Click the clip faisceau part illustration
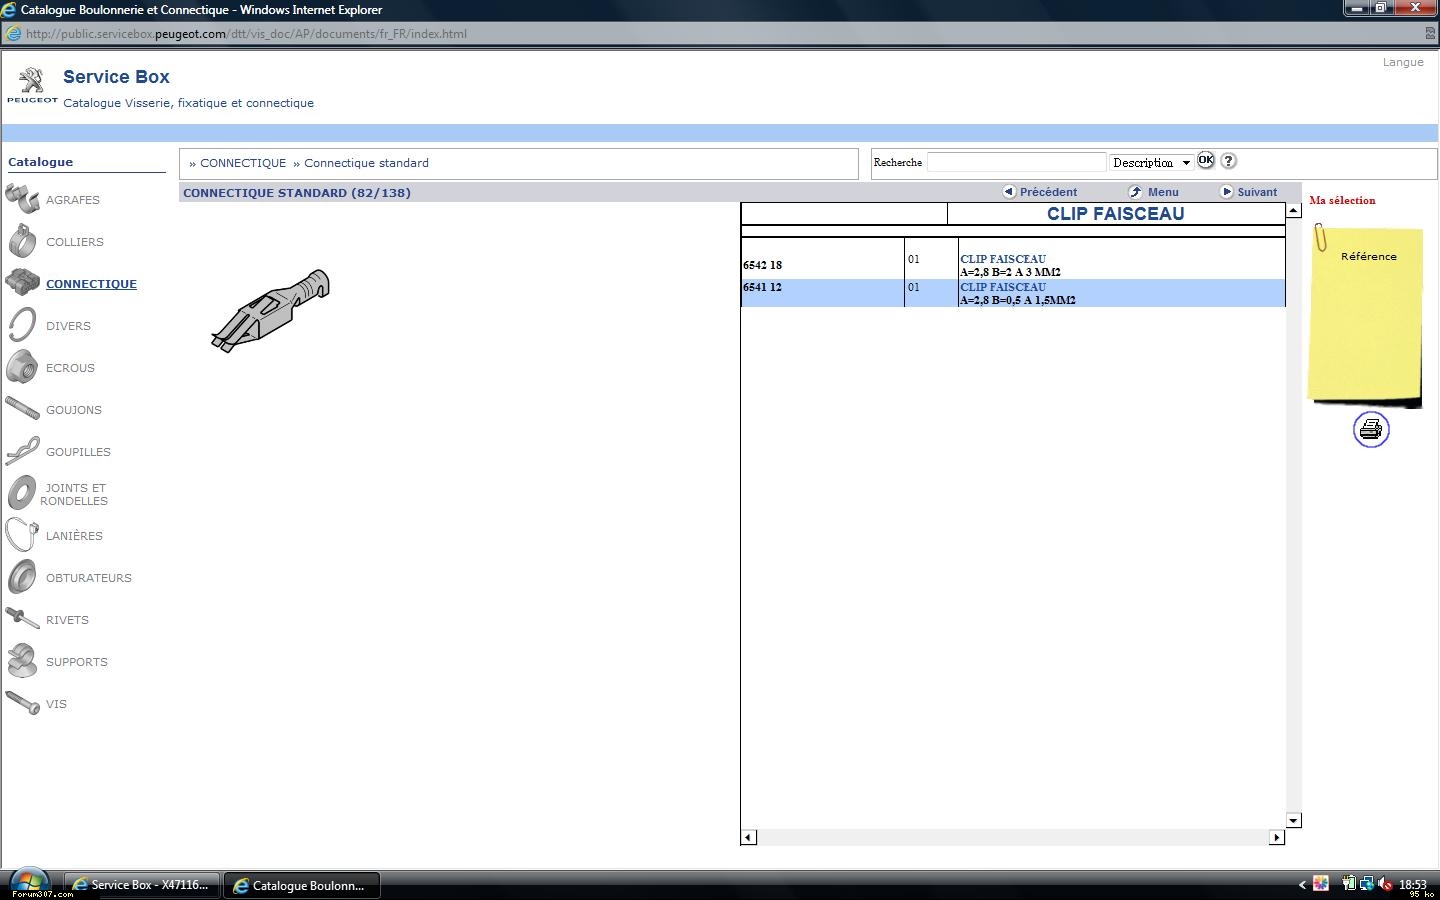 [x=270, y=310]
